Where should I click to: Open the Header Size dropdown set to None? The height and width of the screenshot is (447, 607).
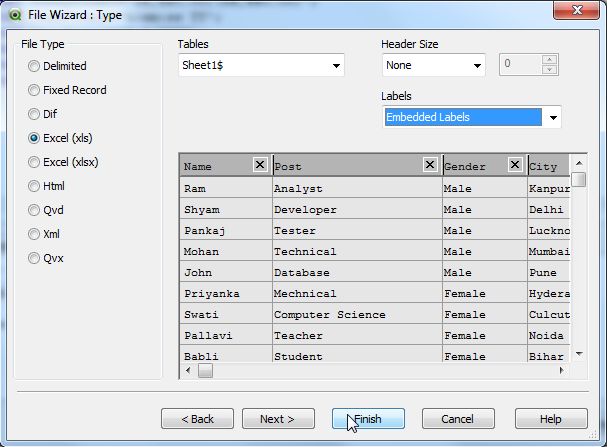point(434,65)
